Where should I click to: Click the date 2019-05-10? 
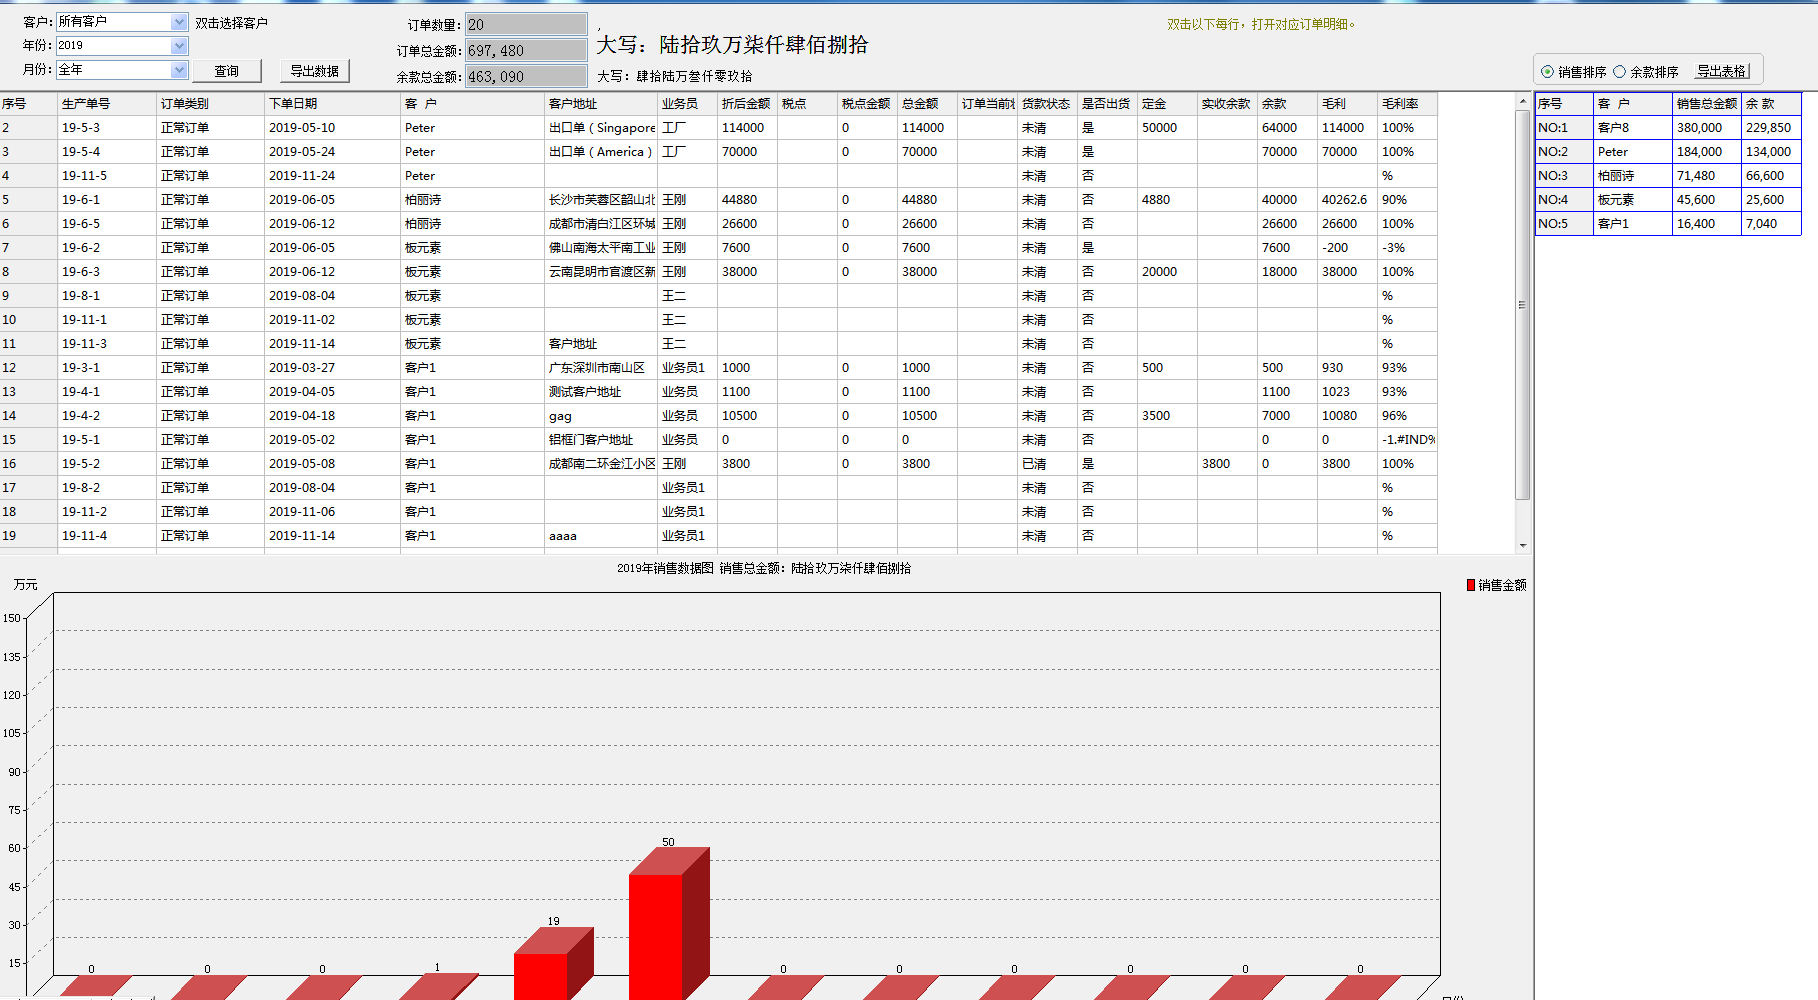click(302, 127)
